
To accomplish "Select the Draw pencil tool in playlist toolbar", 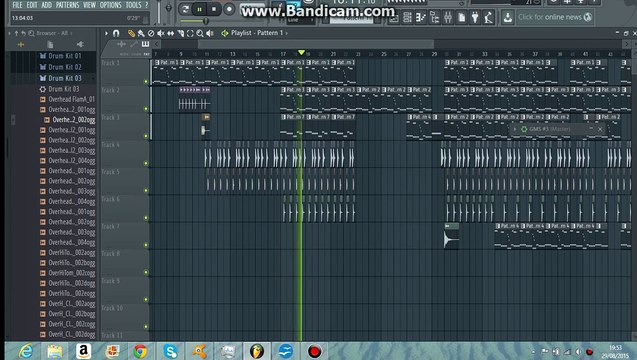I will (131, 33).
